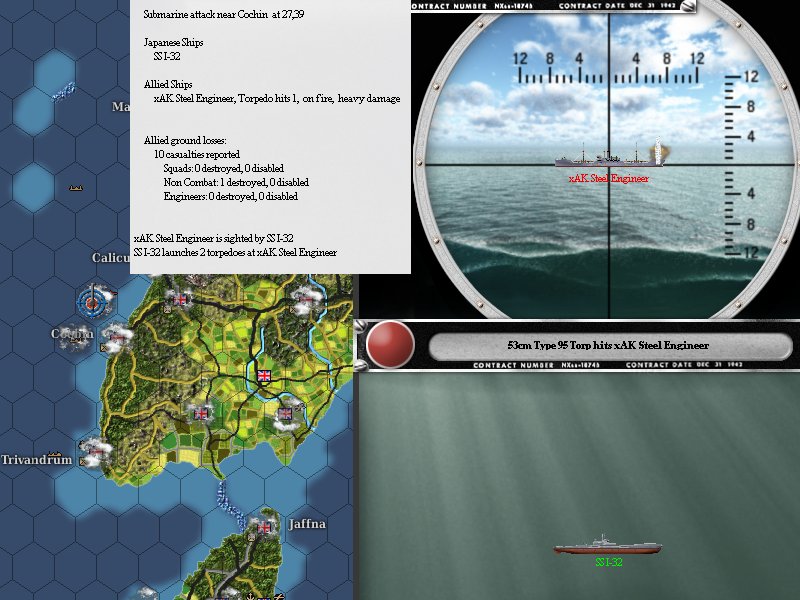
Task: Click the Jaffna city label
Action: 307,524
